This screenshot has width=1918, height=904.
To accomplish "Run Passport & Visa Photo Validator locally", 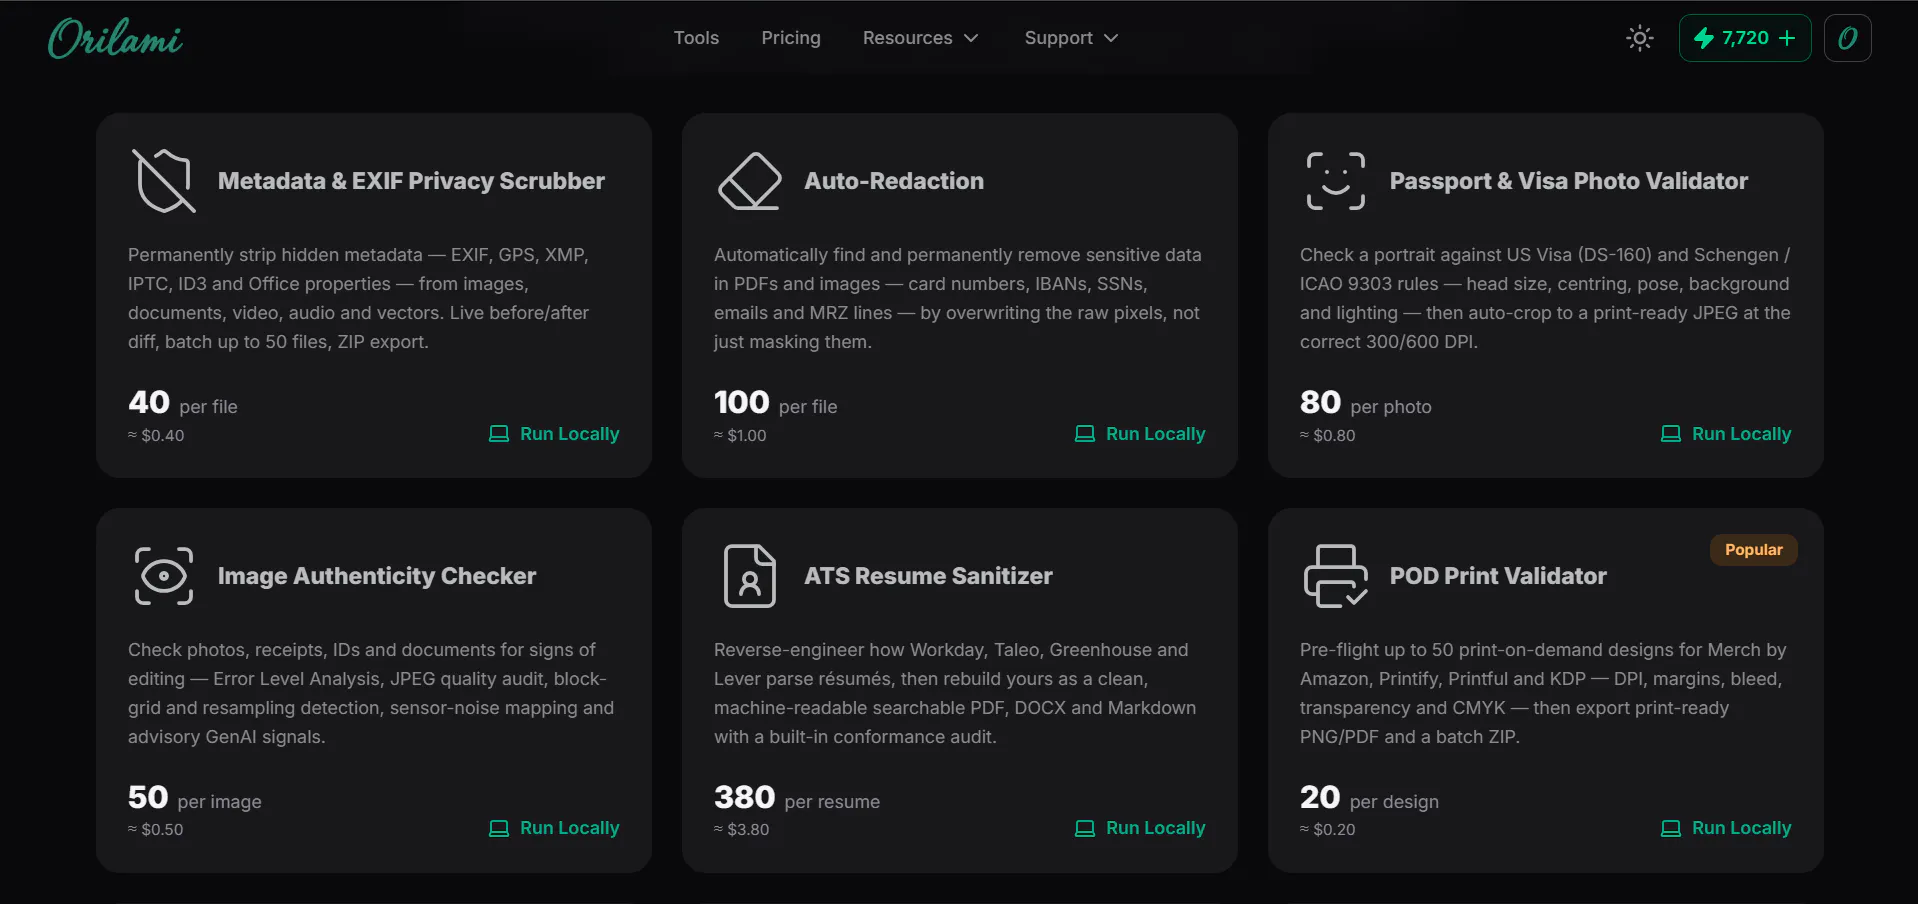I will [1726, 434].
